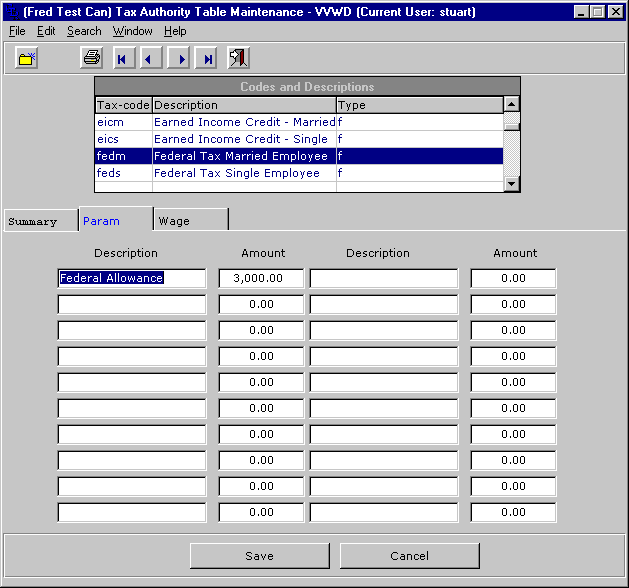Open the File menu
The image size is (629, 588).
(17, 31)
